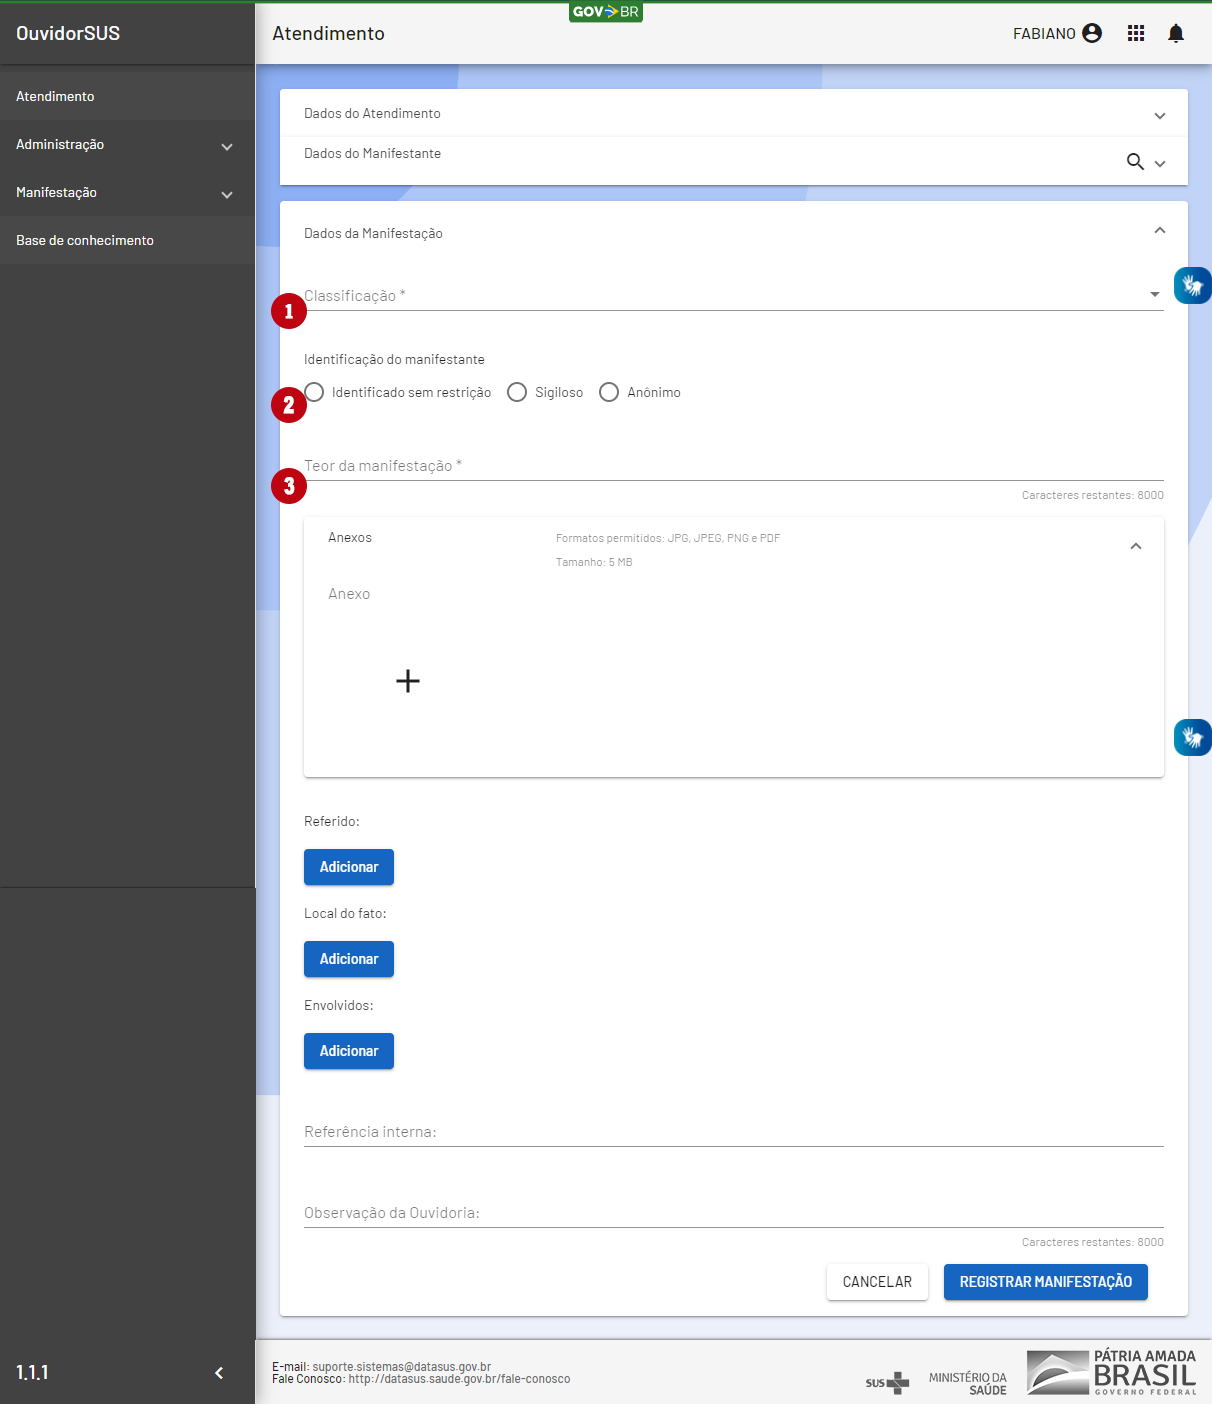Select the 'Sigiloso' radio option
Image resolution: width=1212 pixels, height=1404 pixels.
point(517,392)
